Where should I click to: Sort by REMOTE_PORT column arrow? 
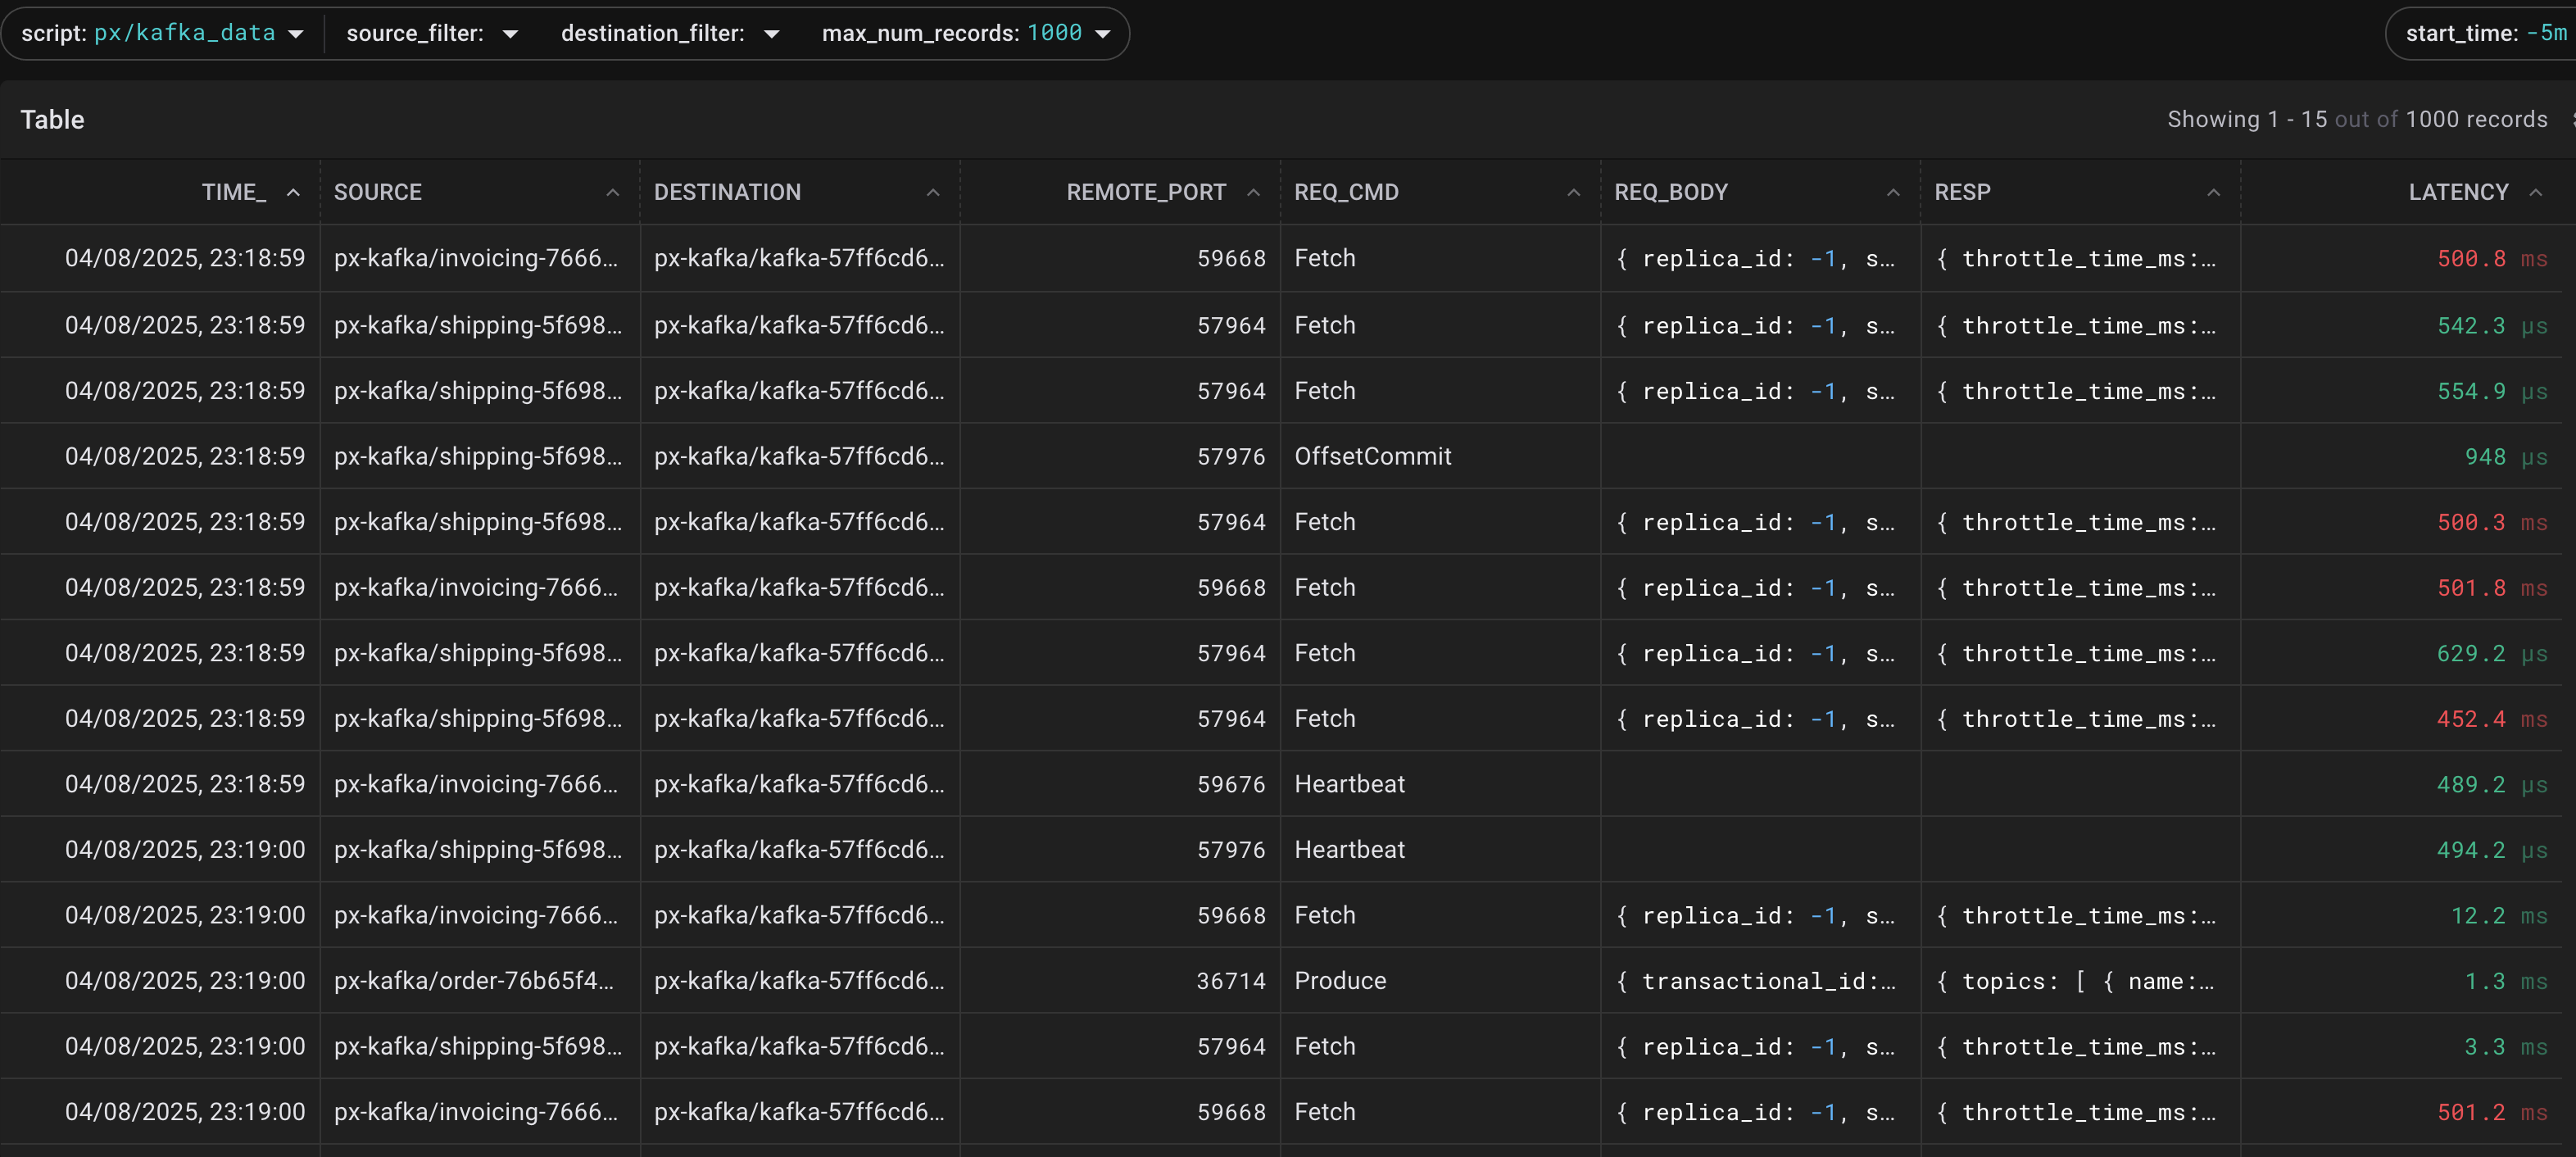point(1253,192)
